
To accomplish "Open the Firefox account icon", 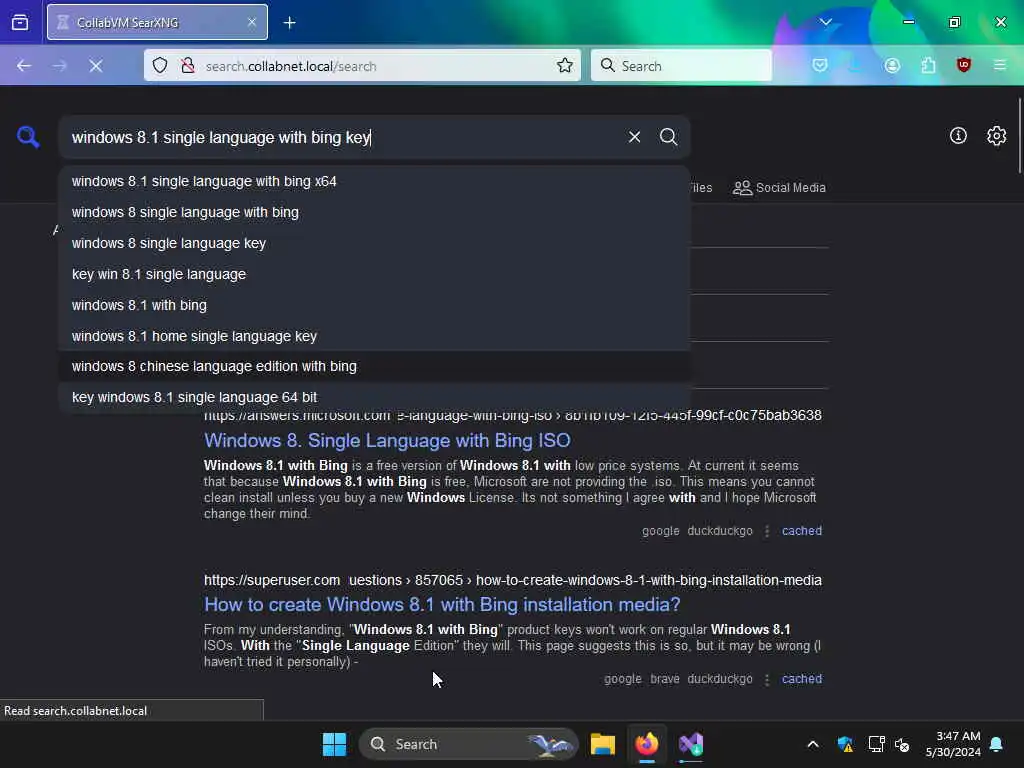I will coord(892,65).
